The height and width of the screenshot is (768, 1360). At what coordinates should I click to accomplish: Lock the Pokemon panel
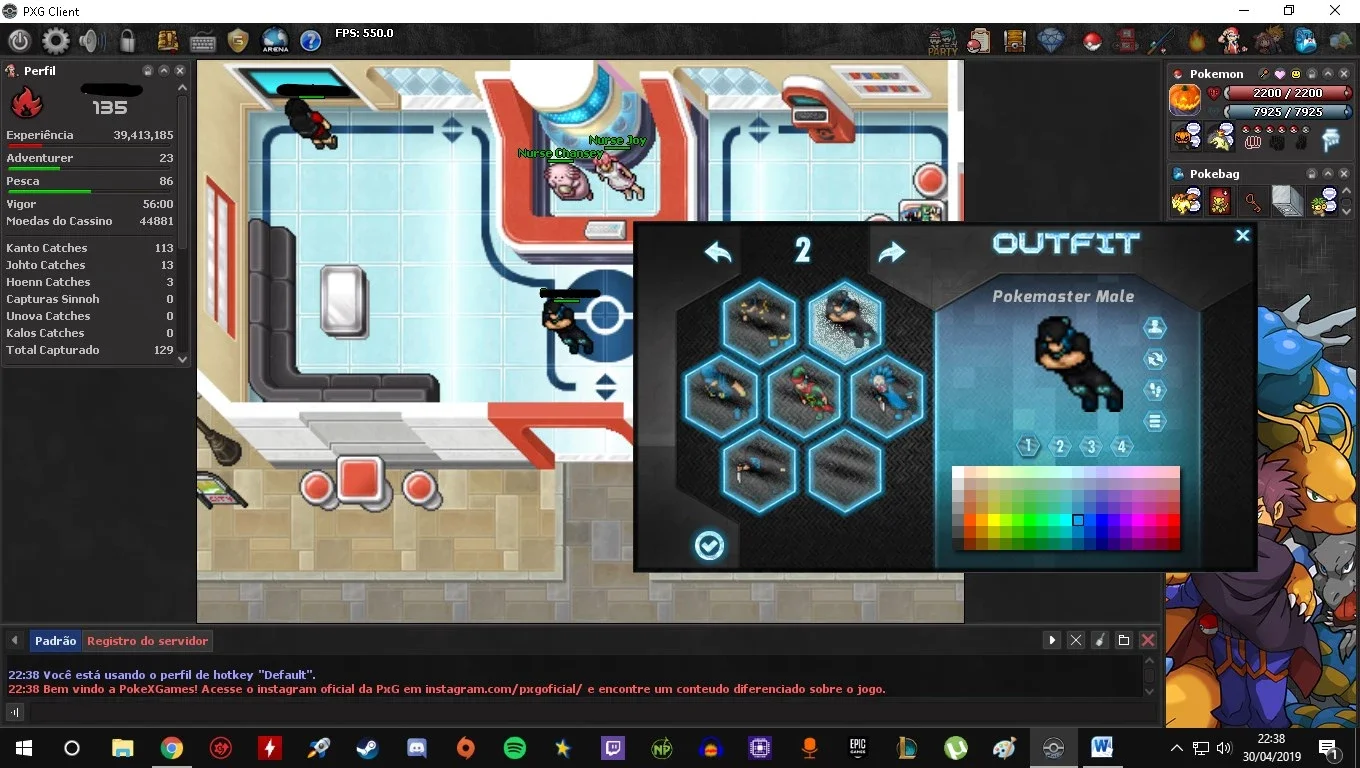1311,73
